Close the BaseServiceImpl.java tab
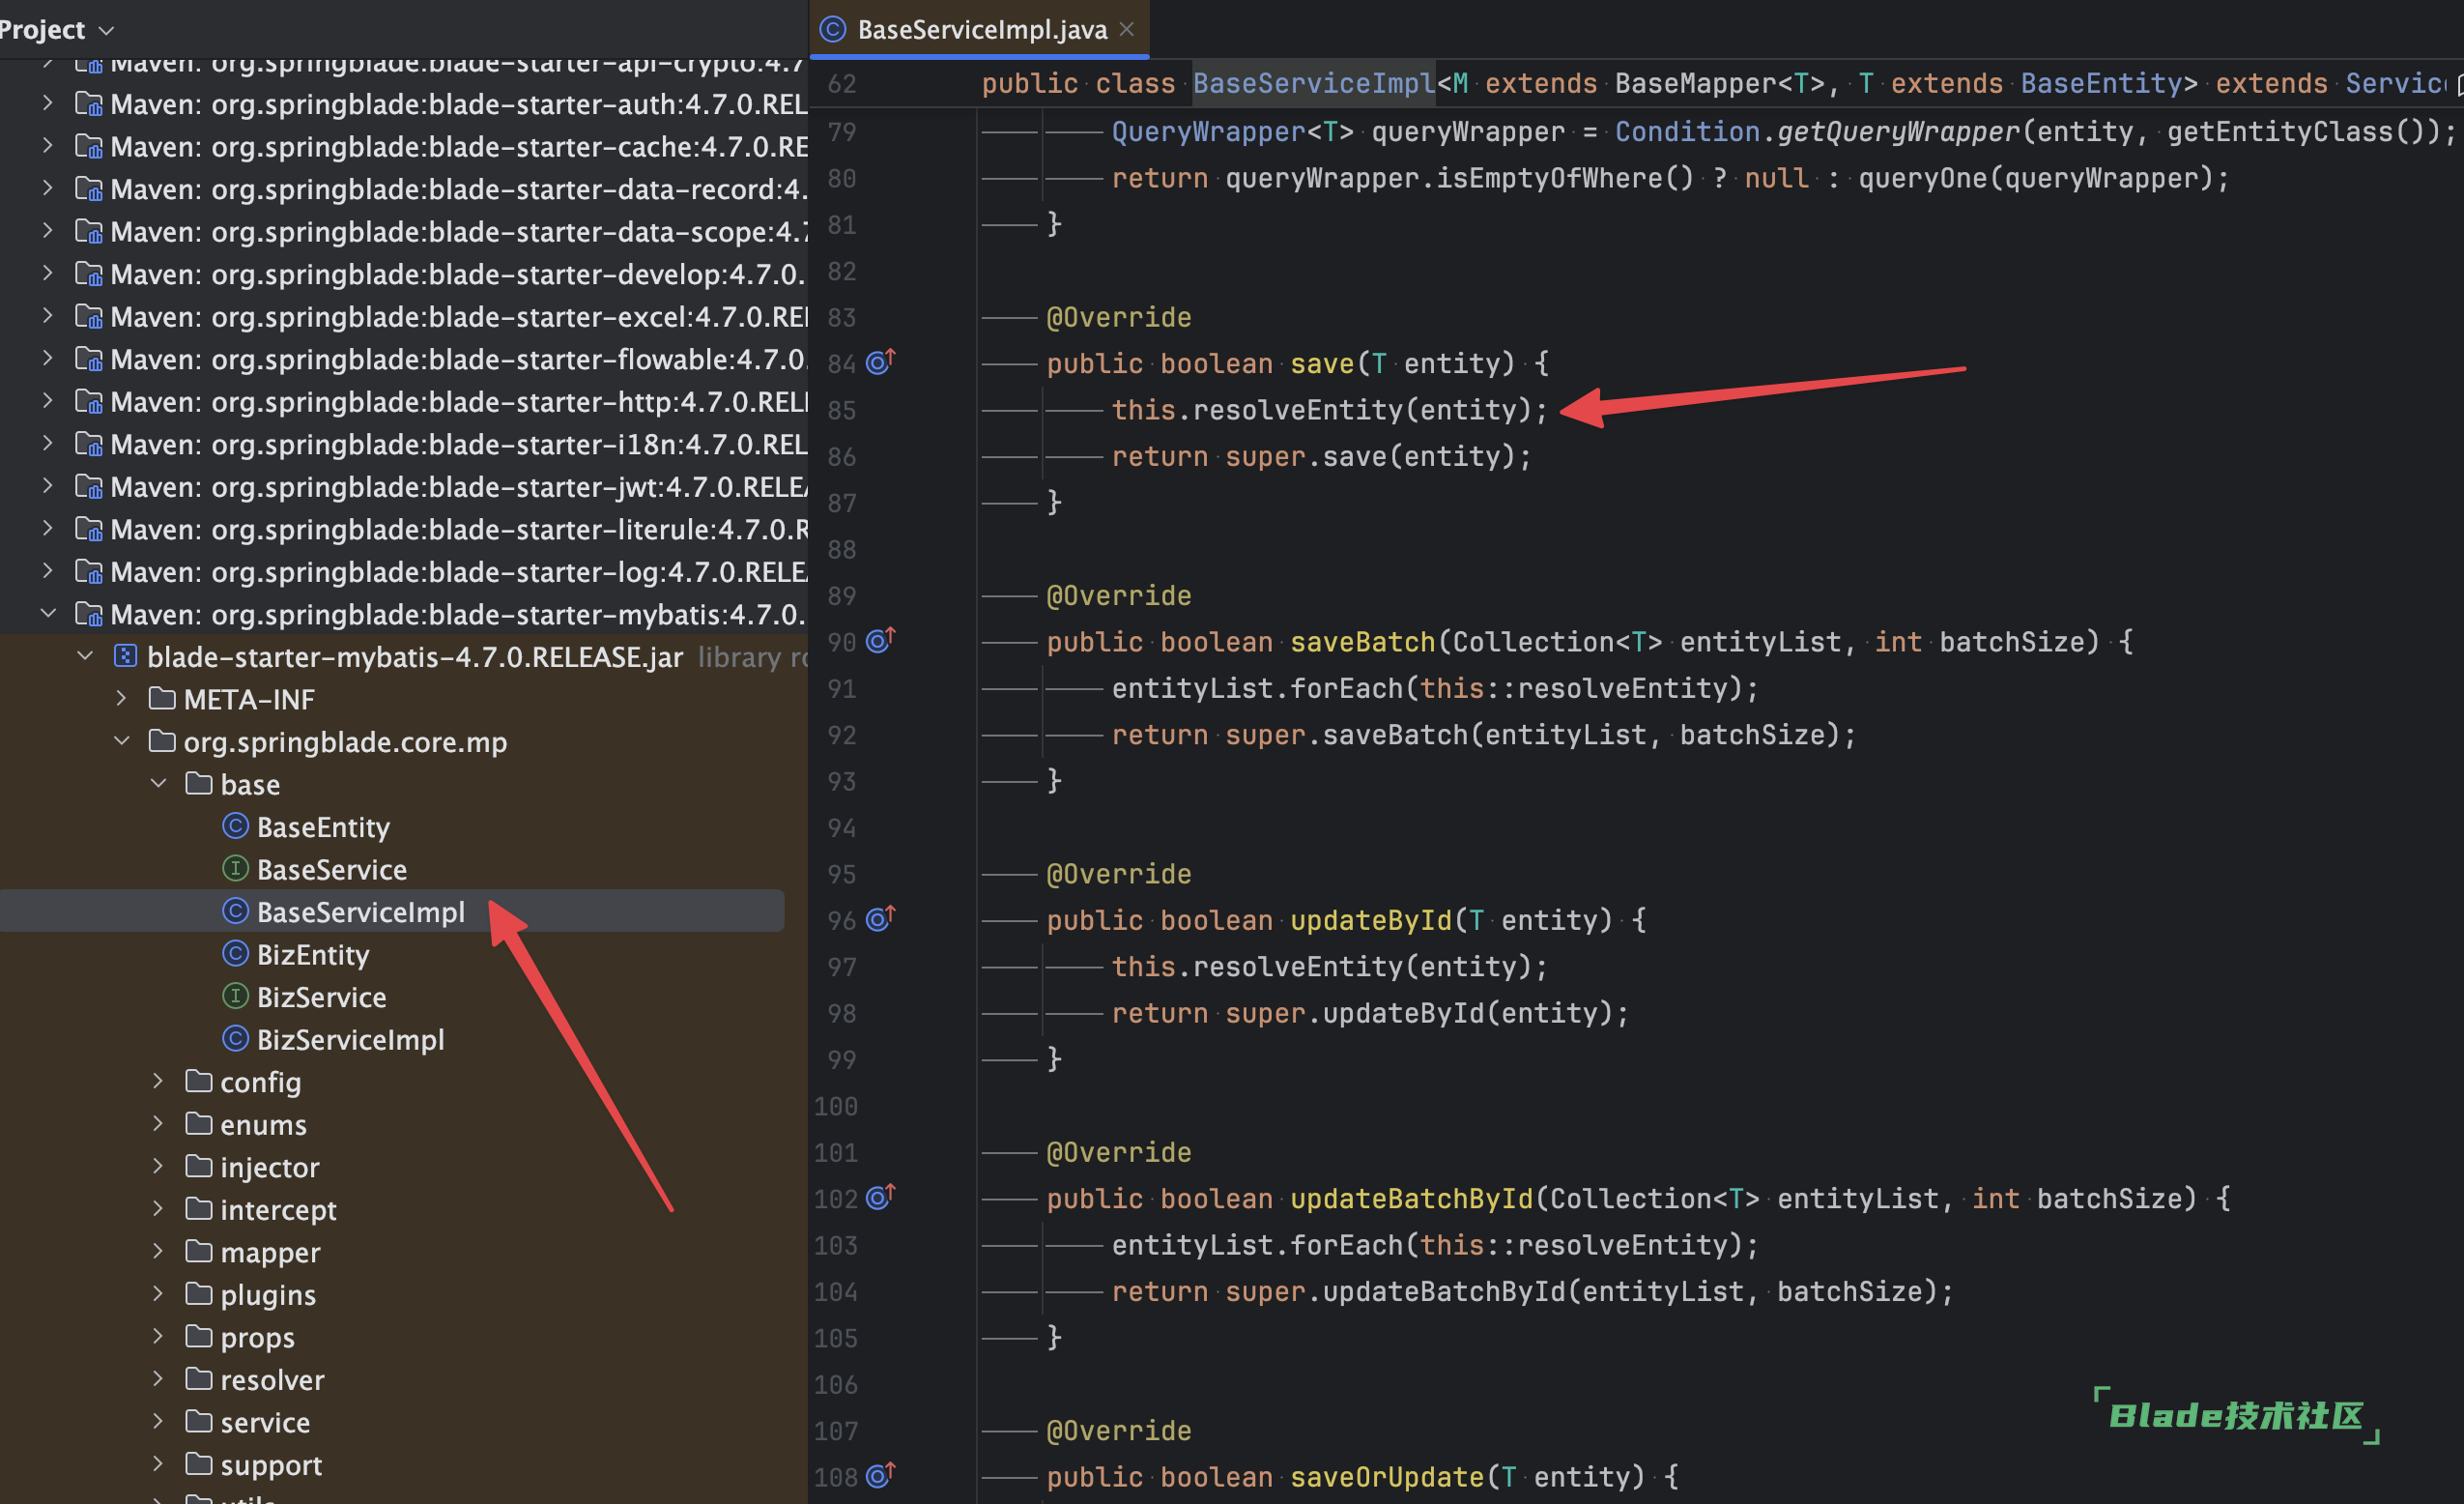Image resolution: width=2464 pixels, height=1504 pixels. pyautogui.click(x=1127, y=29)
